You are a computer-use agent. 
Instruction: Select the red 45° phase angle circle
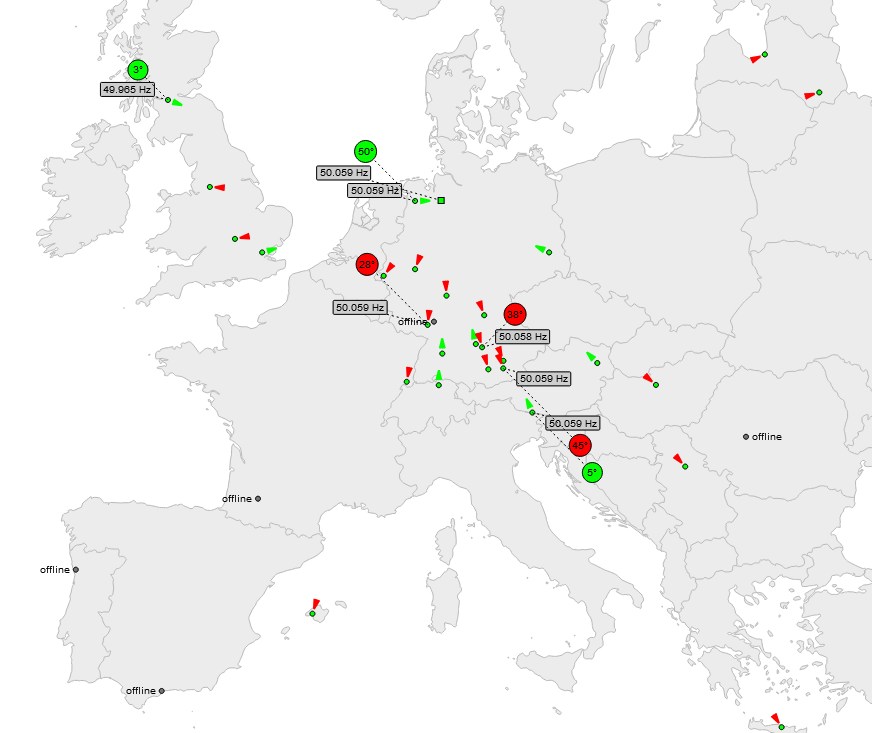click(580, 446)
